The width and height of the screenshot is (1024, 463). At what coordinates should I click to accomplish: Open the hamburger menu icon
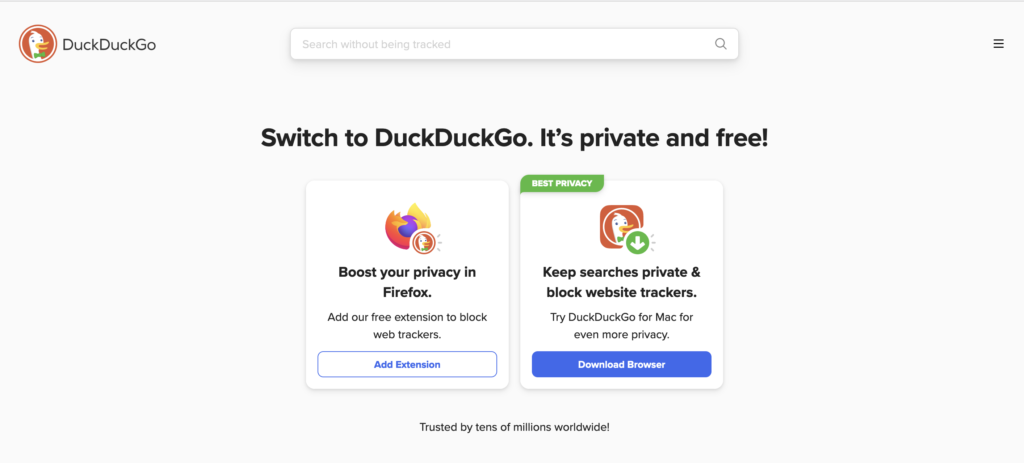999,44
